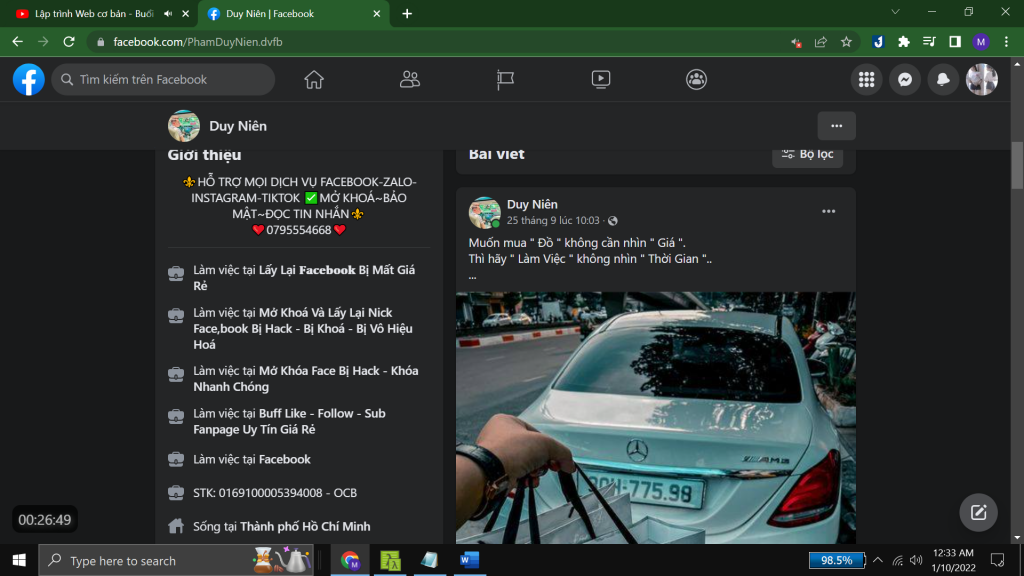Open the Facebook menu grid icon
The height and width of the screenshot is (576, 1024).
coord(867,80)
